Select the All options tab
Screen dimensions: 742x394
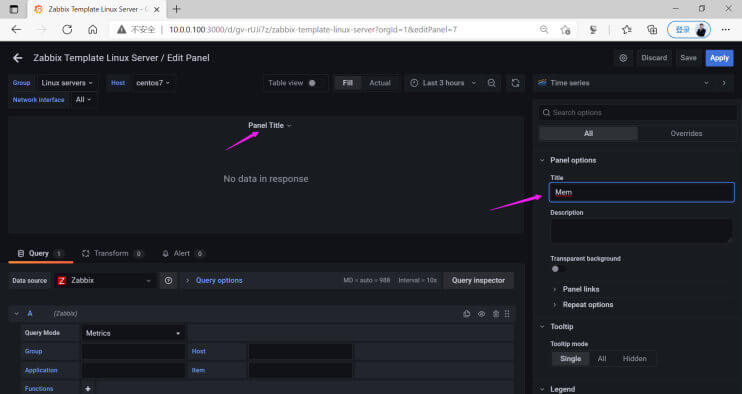point(588,133)
